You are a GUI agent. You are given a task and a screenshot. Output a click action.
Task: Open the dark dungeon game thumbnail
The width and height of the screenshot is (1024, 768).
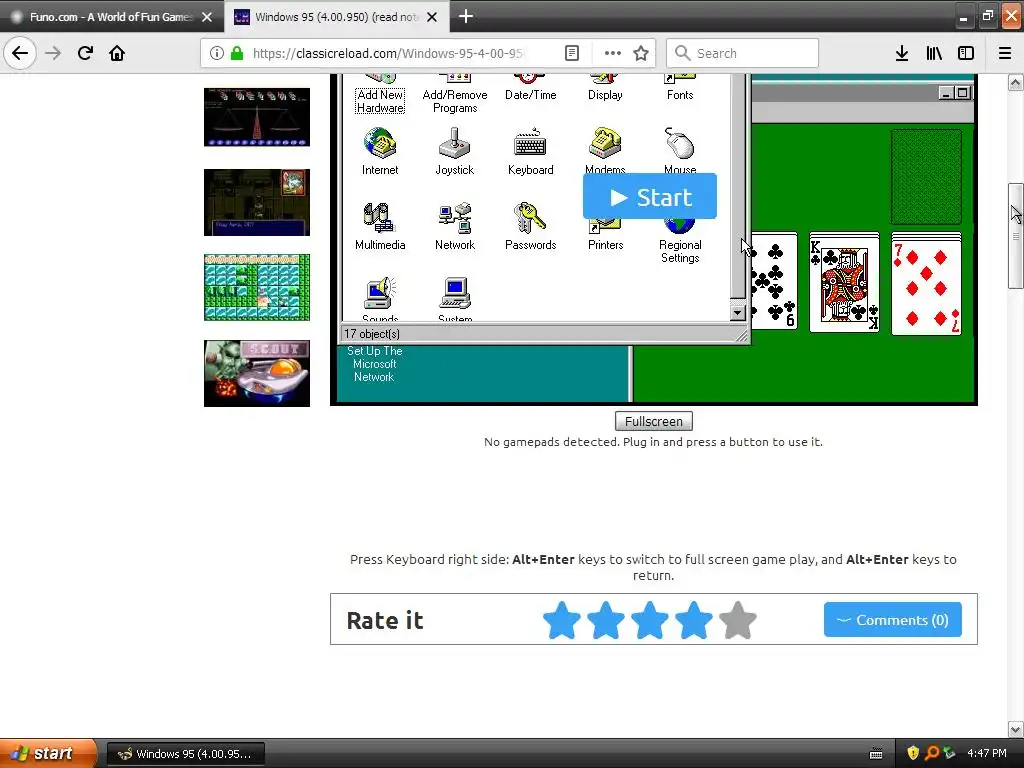[x=257, y=202]
